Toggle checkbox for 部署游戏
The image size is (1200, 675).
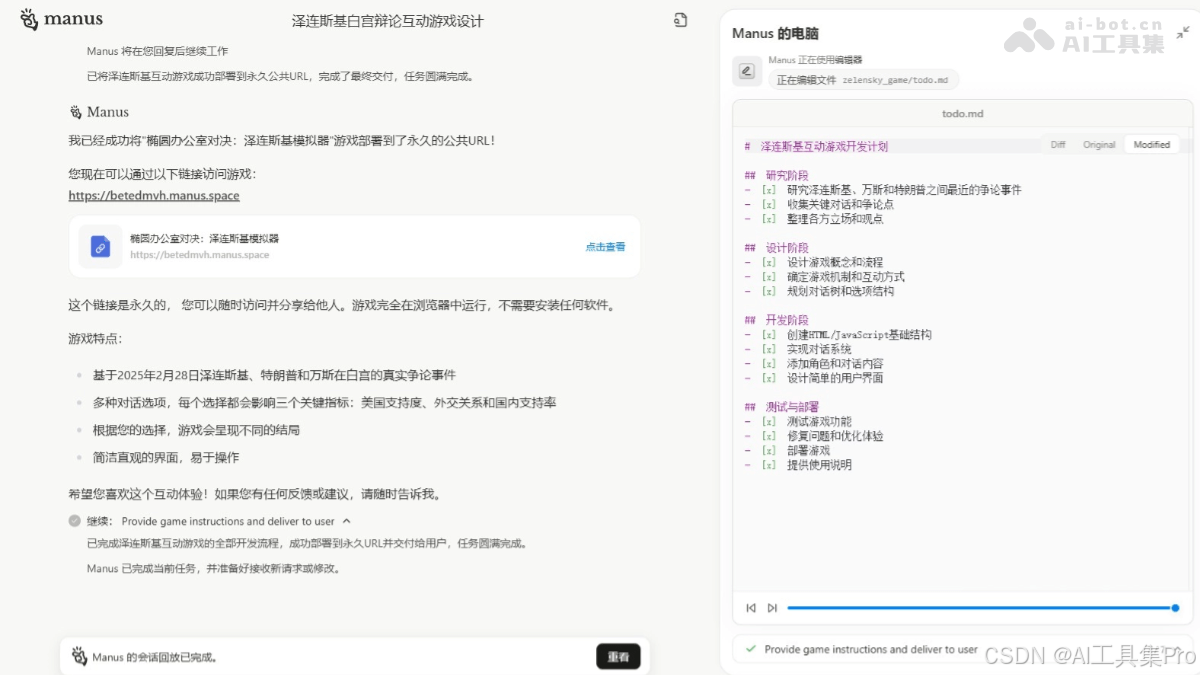(768, 451)
